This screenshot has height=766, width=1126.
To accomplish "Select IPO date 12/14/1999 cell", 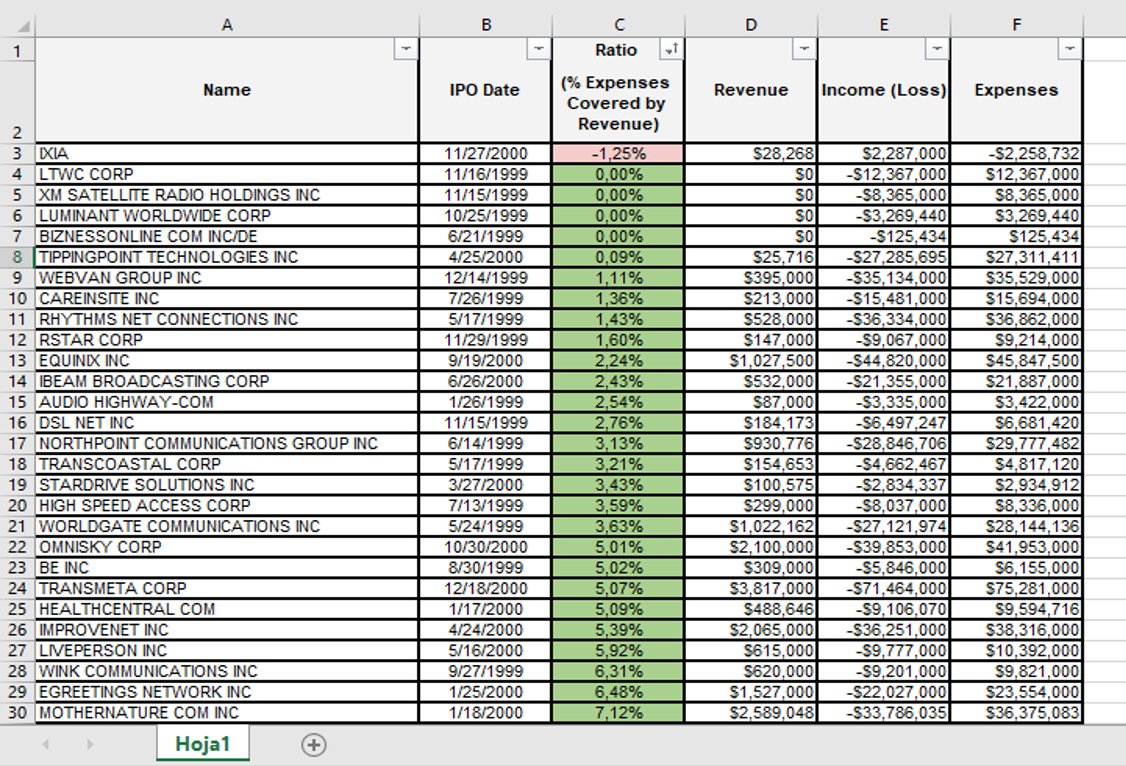I will point(485,278).
